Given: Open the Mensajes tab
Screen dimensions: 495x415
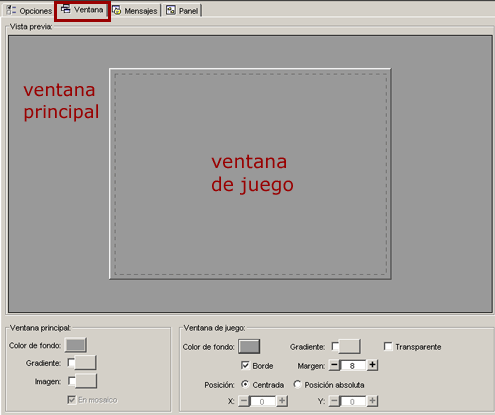Looking at the screenshot, I should (x=135, y=11).
